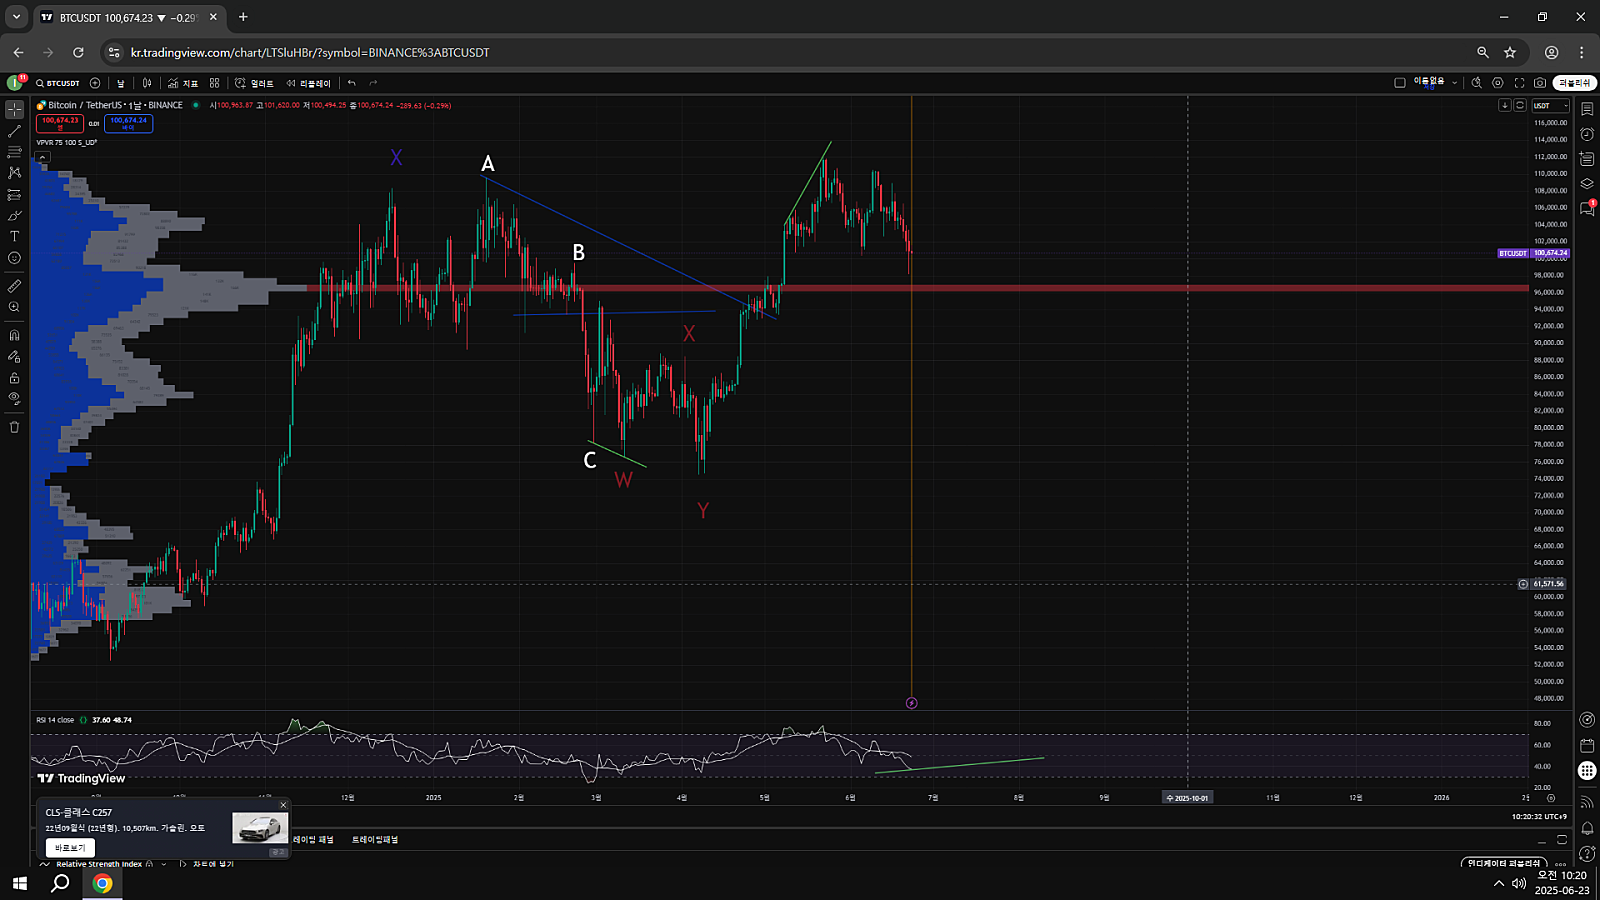This screenshot has width=1600, height=900.
Task: Close the CLS-클래스 C257 ad popup
Action: [x=283, y=805]
